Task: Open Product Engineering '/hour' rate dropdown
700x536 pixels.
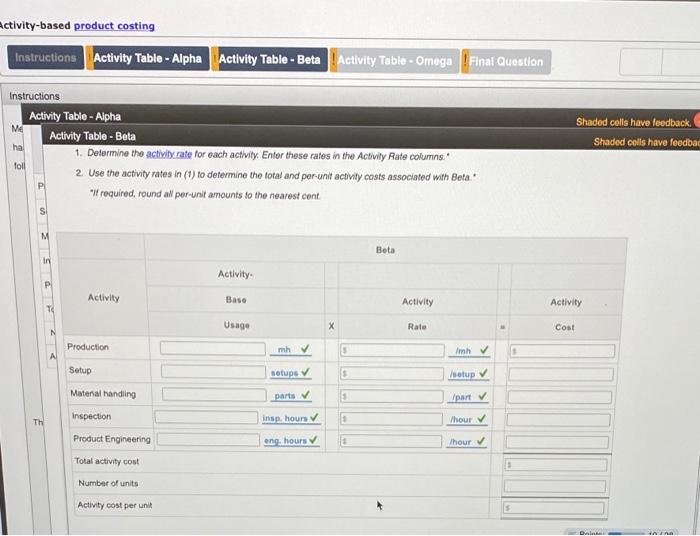Action: pos(460,442)
